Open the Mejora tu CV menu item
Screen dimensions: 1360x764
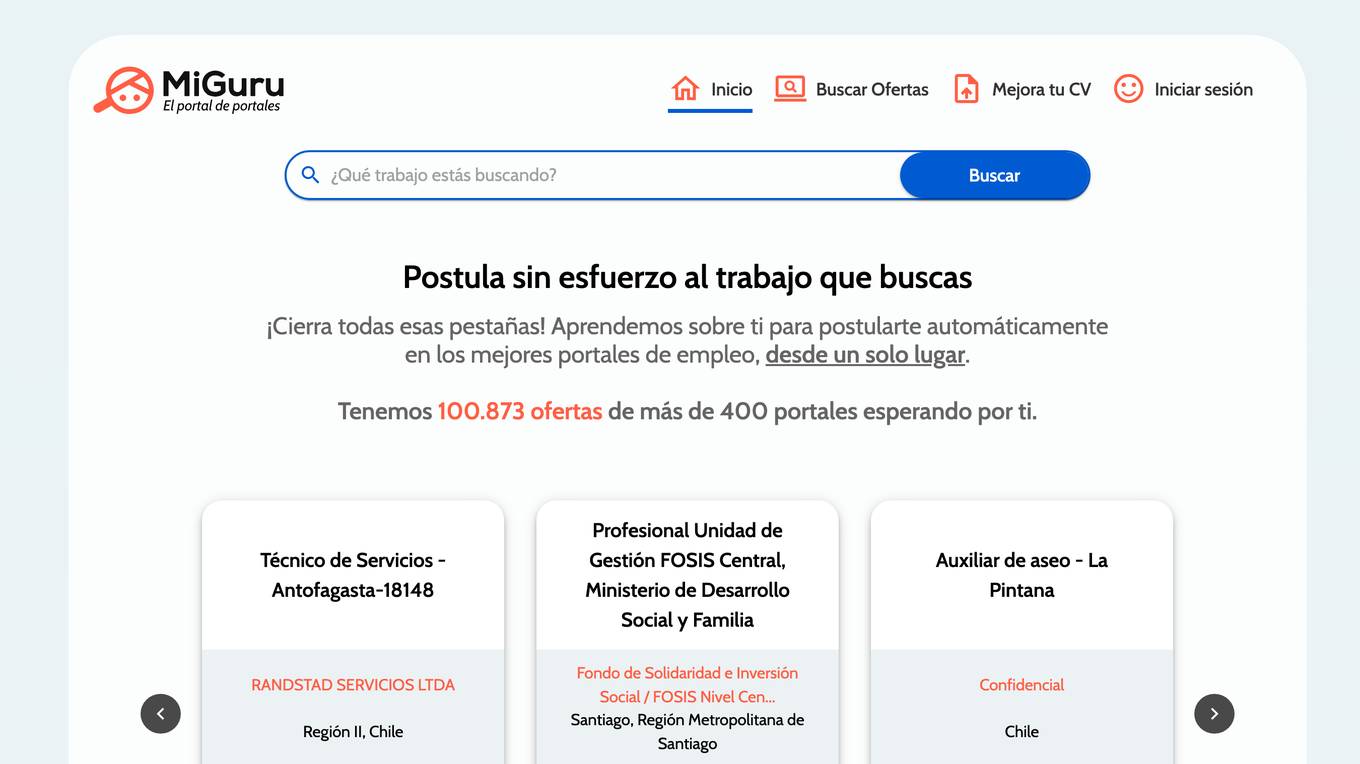click(1022, 90)
